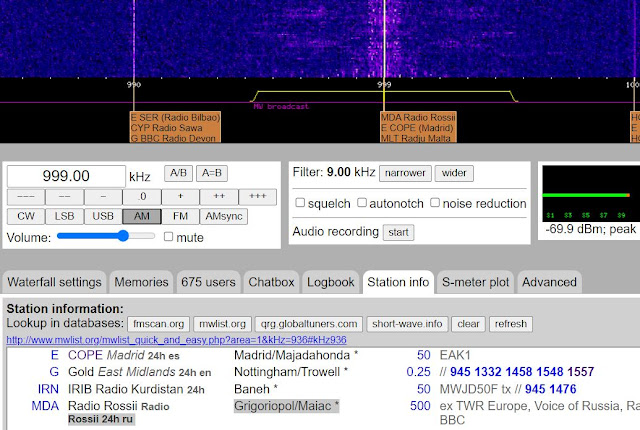Click the refresh button
The image size is (640, 430).
tap(511, 324)
